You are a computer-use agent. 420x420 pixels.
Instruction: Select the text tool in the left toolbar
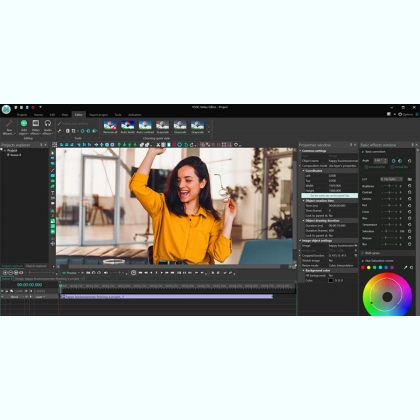coord(53,193)
